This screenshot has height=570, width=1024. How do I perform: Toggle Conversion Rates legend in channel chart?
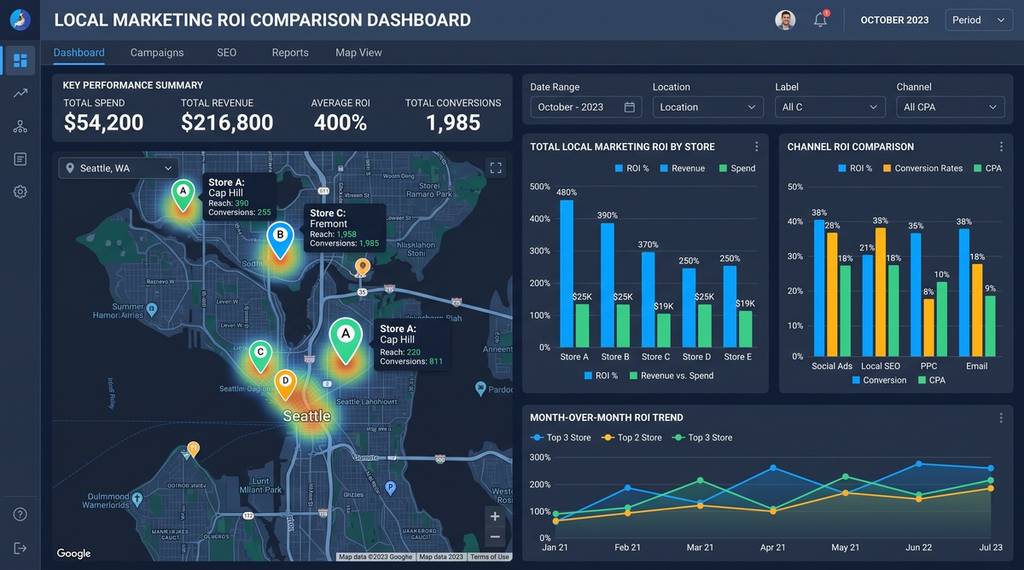923,168
